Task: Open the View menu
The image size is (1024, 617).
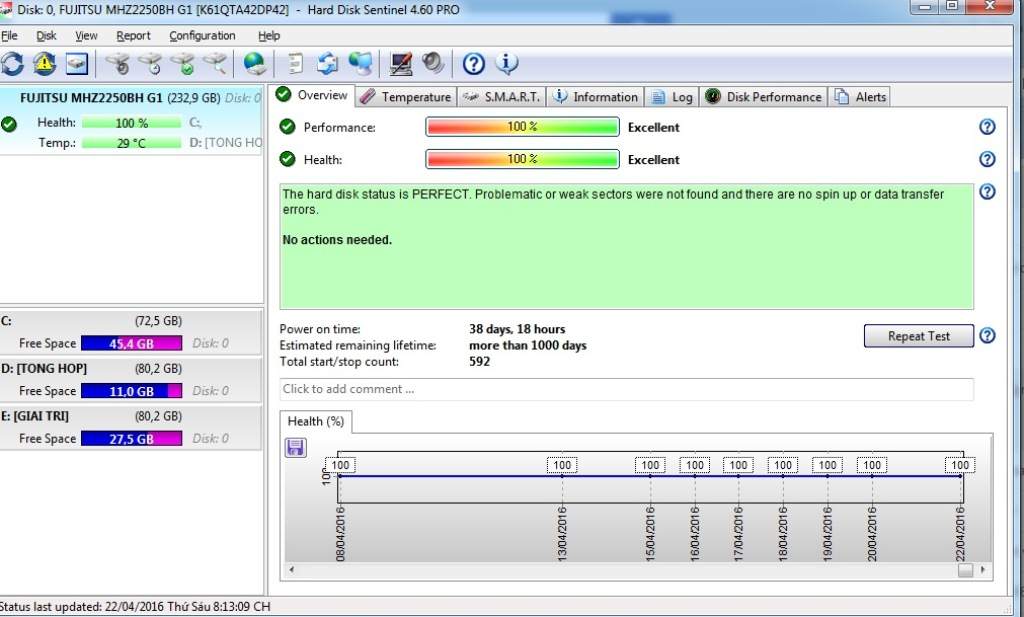Action: [x=86, y=35]
